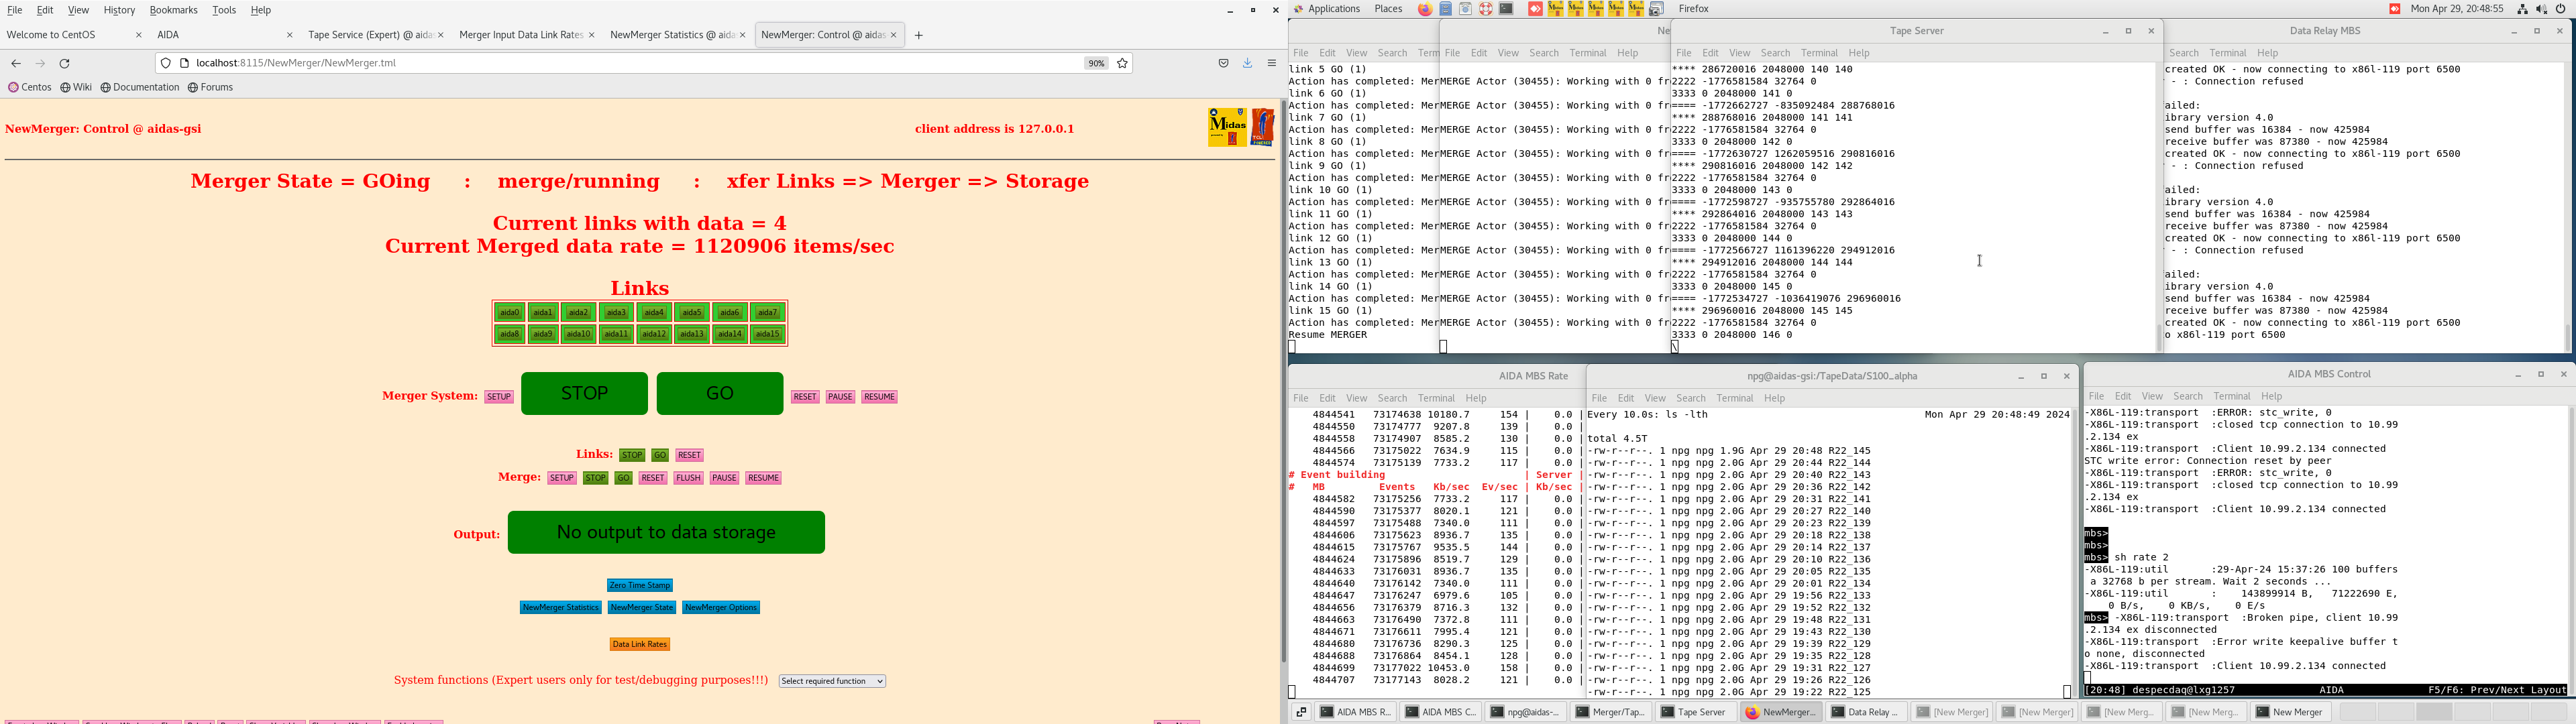Open the Documentation bookmark link

coord(140,88)
